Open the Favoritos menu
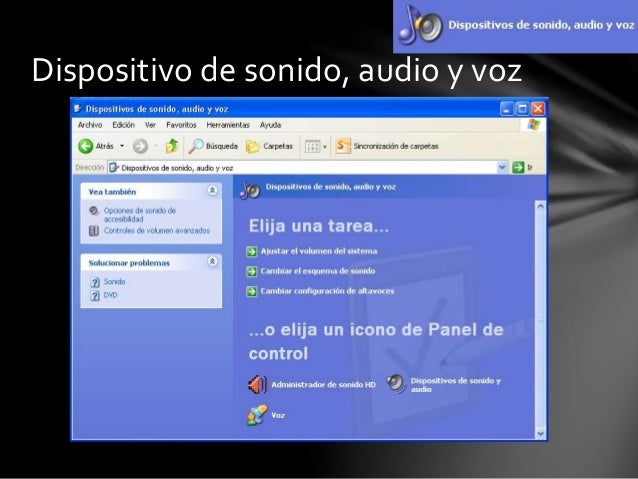The height and width of the screenshot is (479, 638). point(181,125)
